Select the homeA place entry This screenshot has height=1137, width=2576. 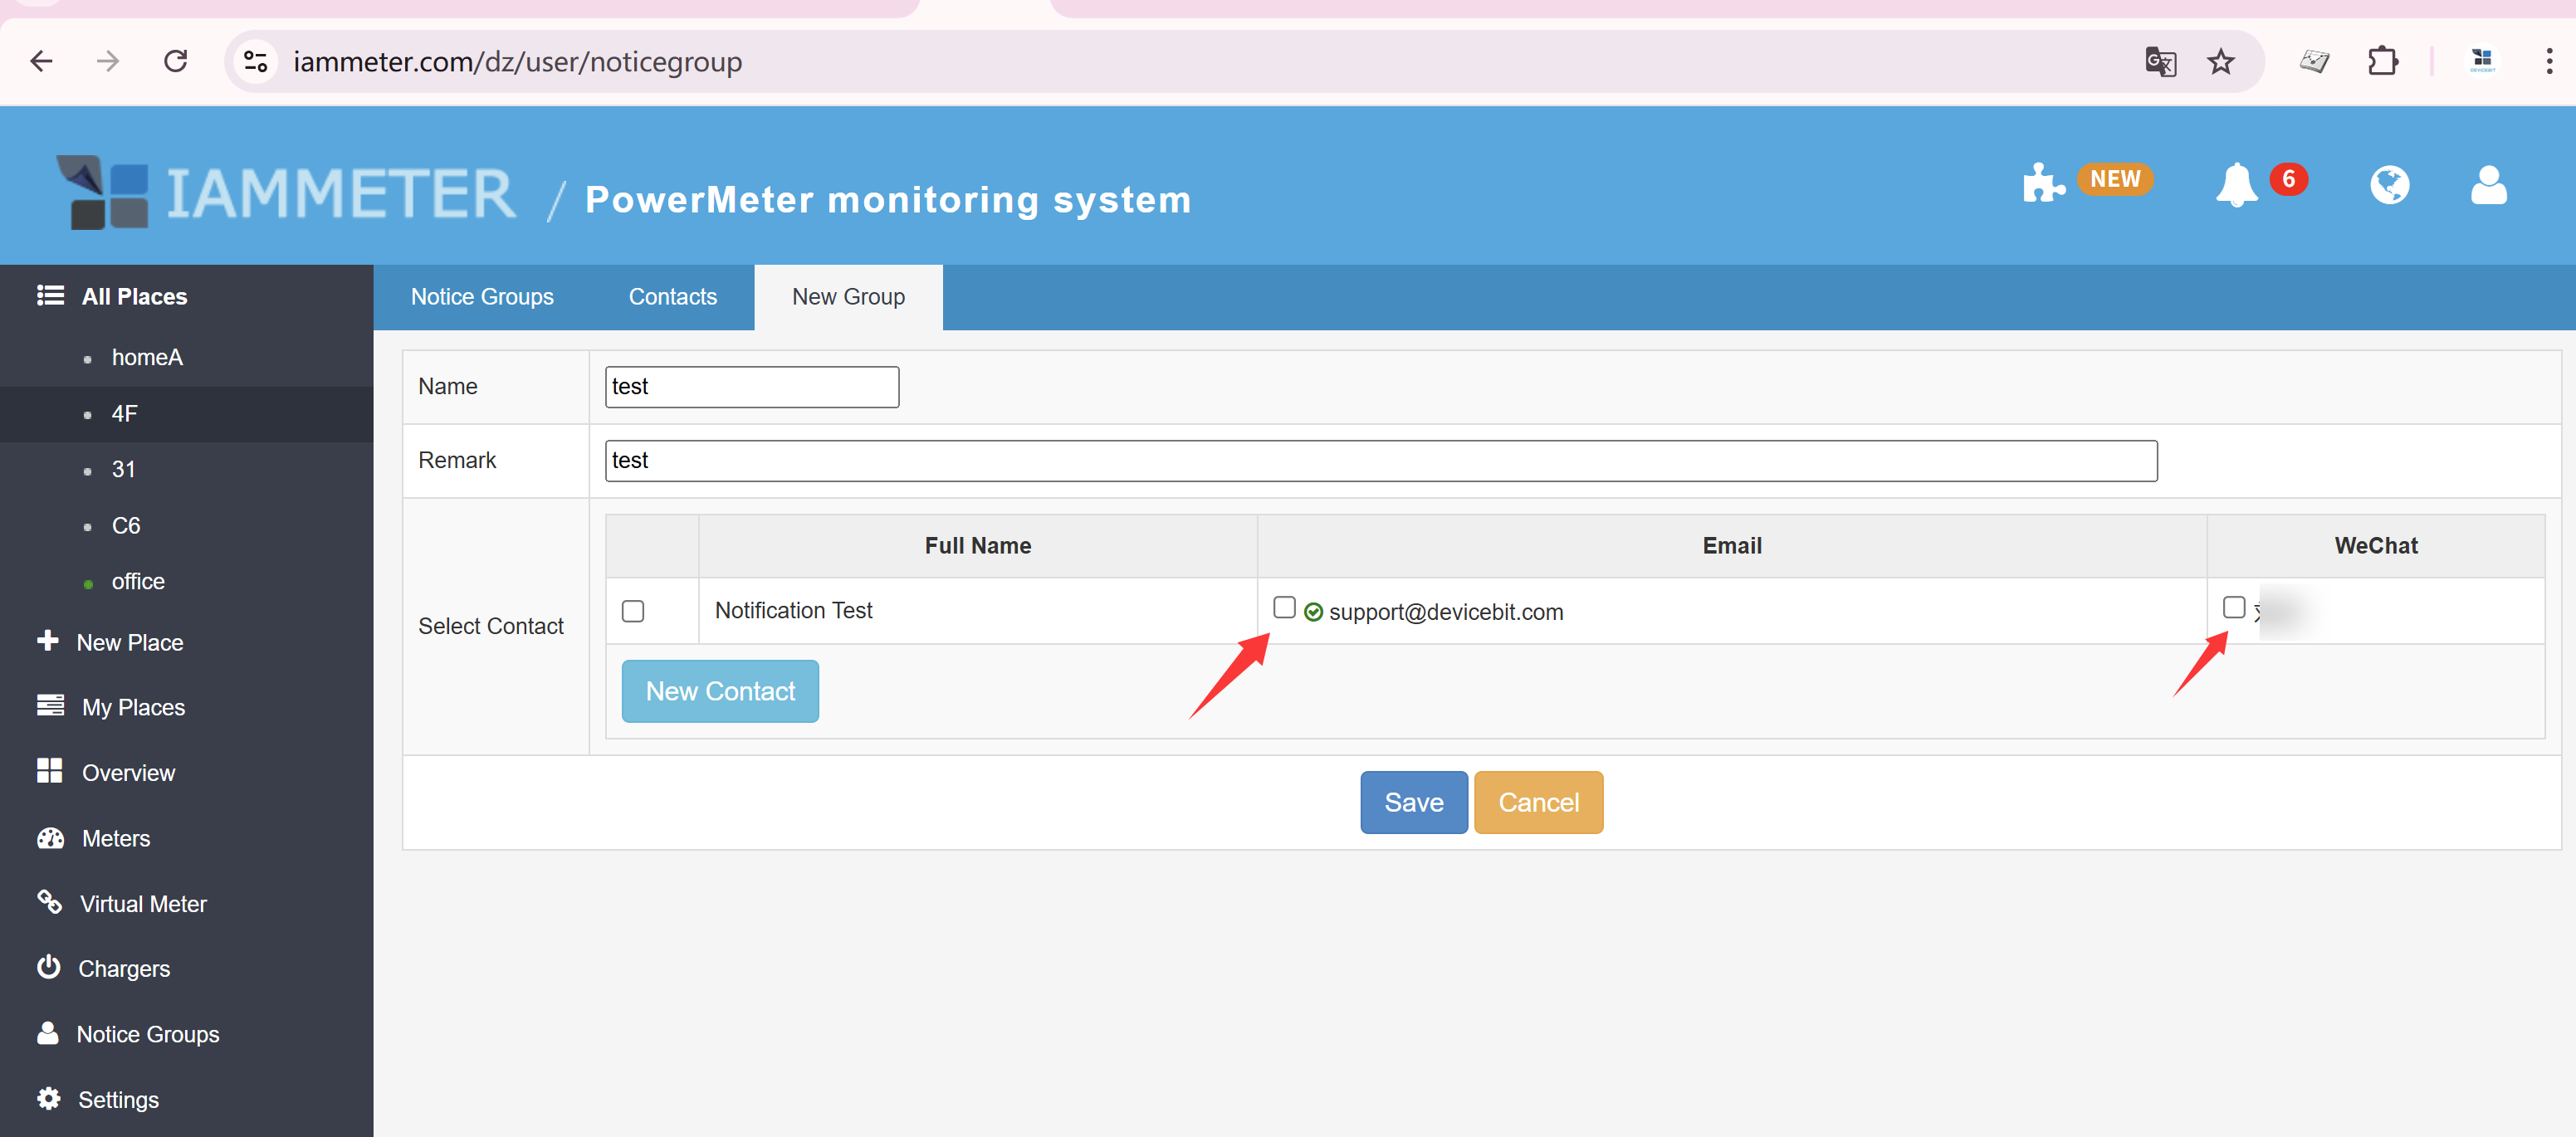pos(147,357)
